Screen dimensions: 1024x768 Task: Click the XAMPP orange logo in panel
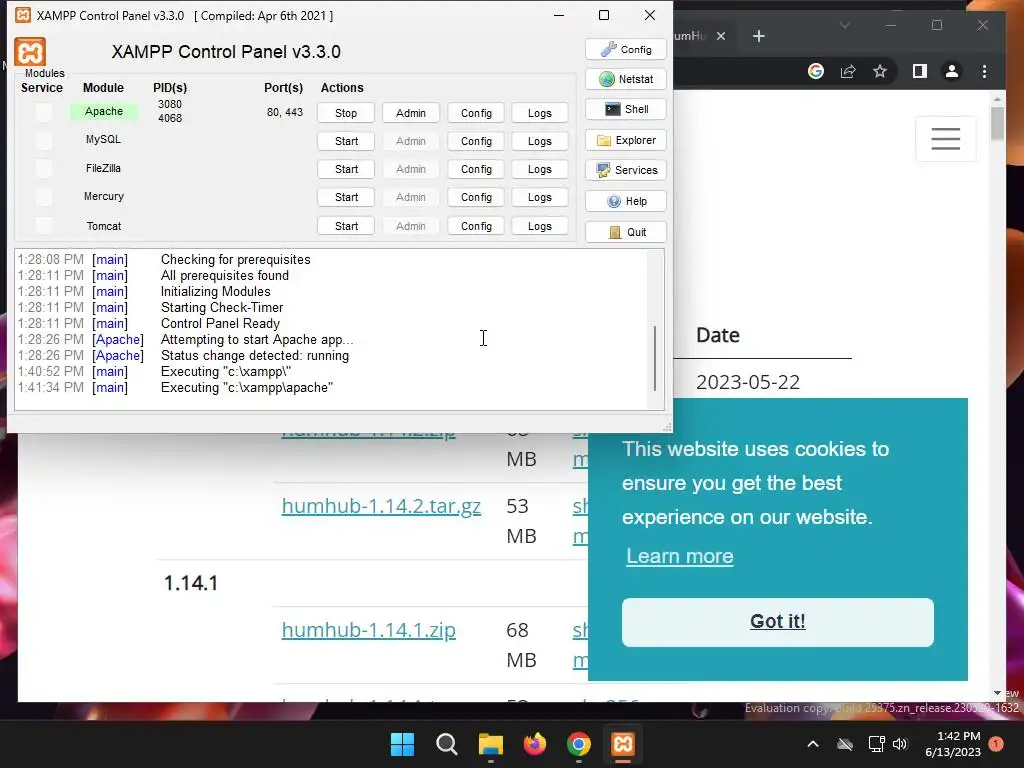pos(30,52)
